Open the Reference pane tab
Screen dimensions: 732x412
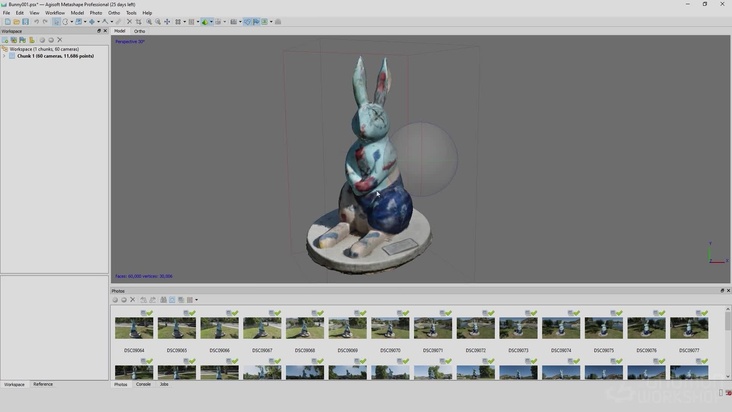click(x=43, y=384)
